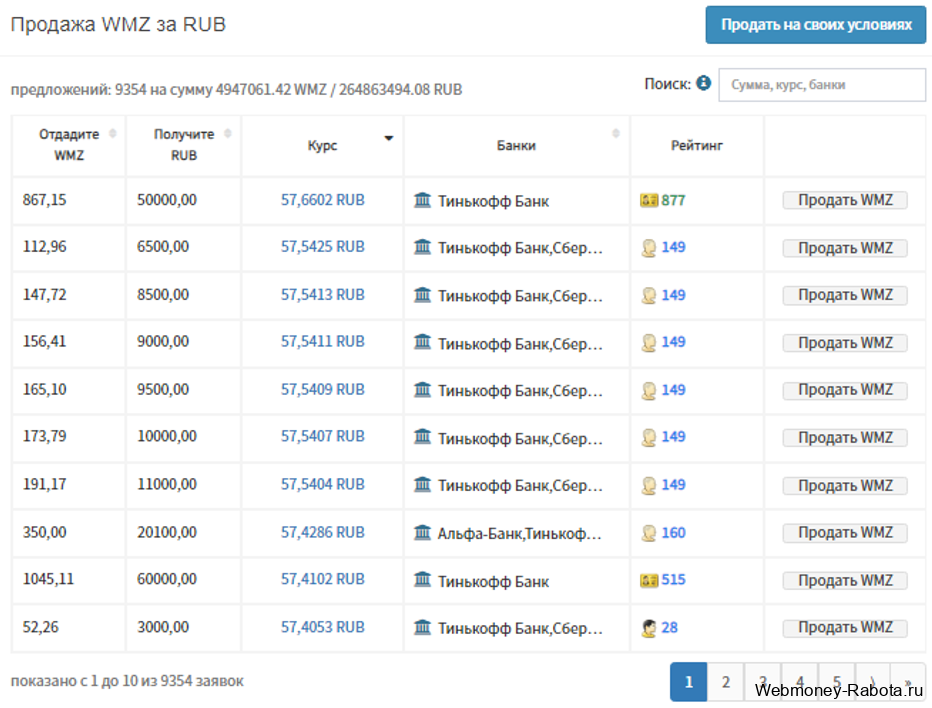This screenshot has width=932, height=708.
Task: Click bank icon in the 57,4102 RUB row
Action: coord(422,579)
